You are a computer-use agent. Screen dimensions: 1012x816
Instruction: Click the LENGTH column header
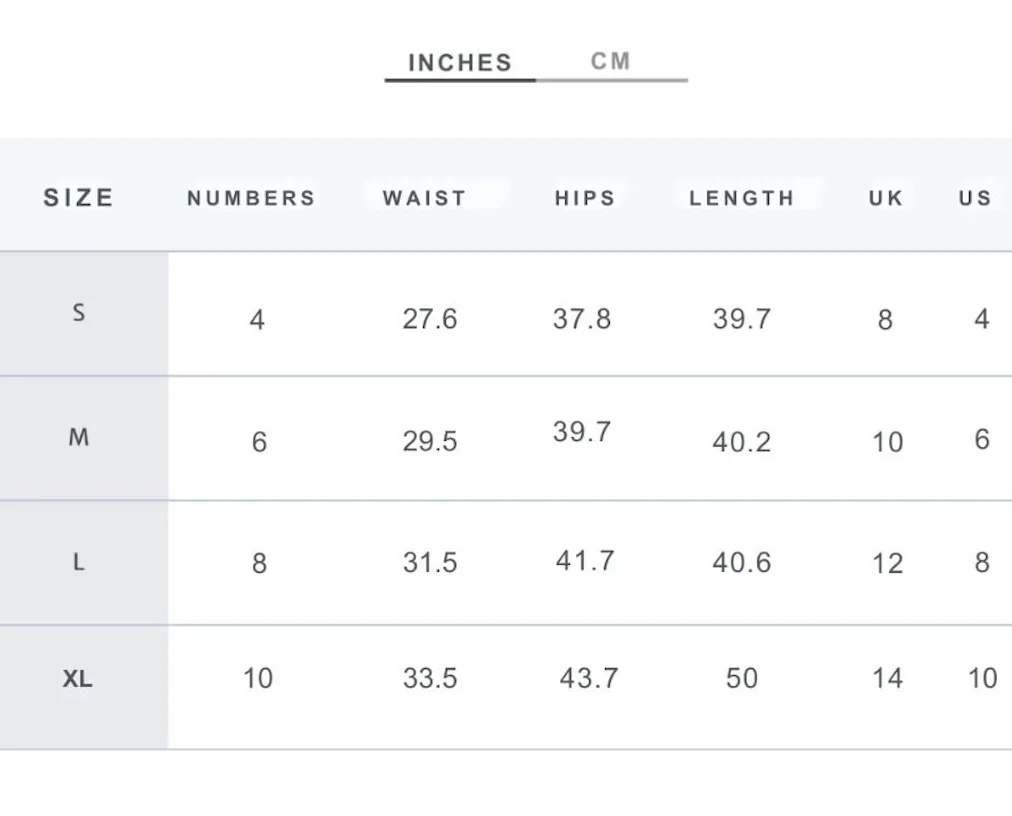point(742,198)
